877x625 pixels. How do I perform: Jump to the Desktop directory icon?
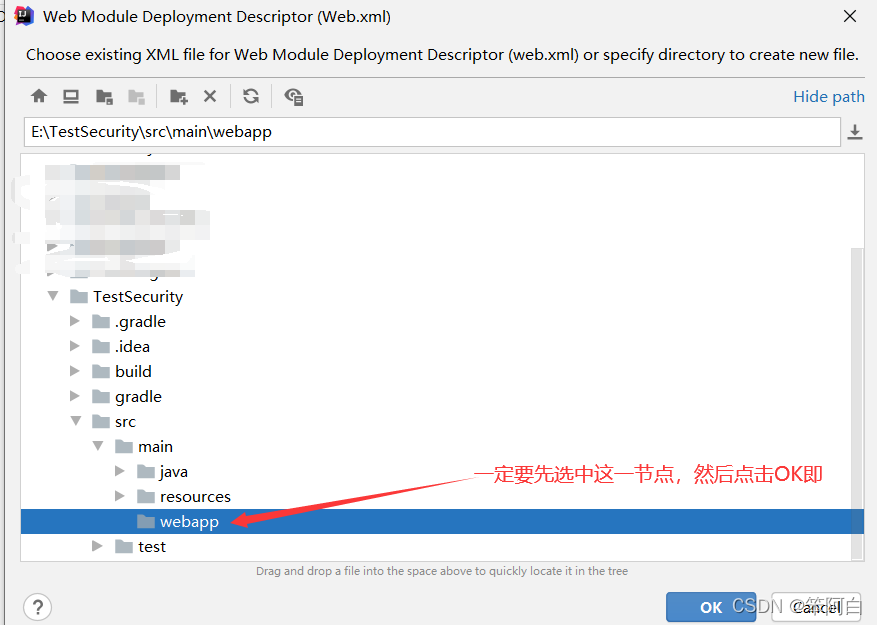[71, 97]
